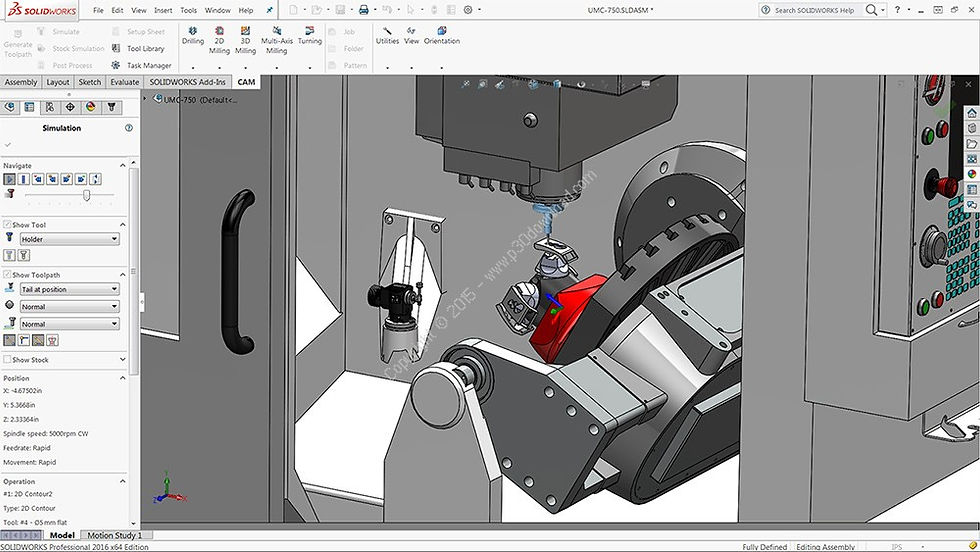Adjust the simulation speed slider
The width and height of the screenshot is (980, 552).
click(x=86, y=195)
